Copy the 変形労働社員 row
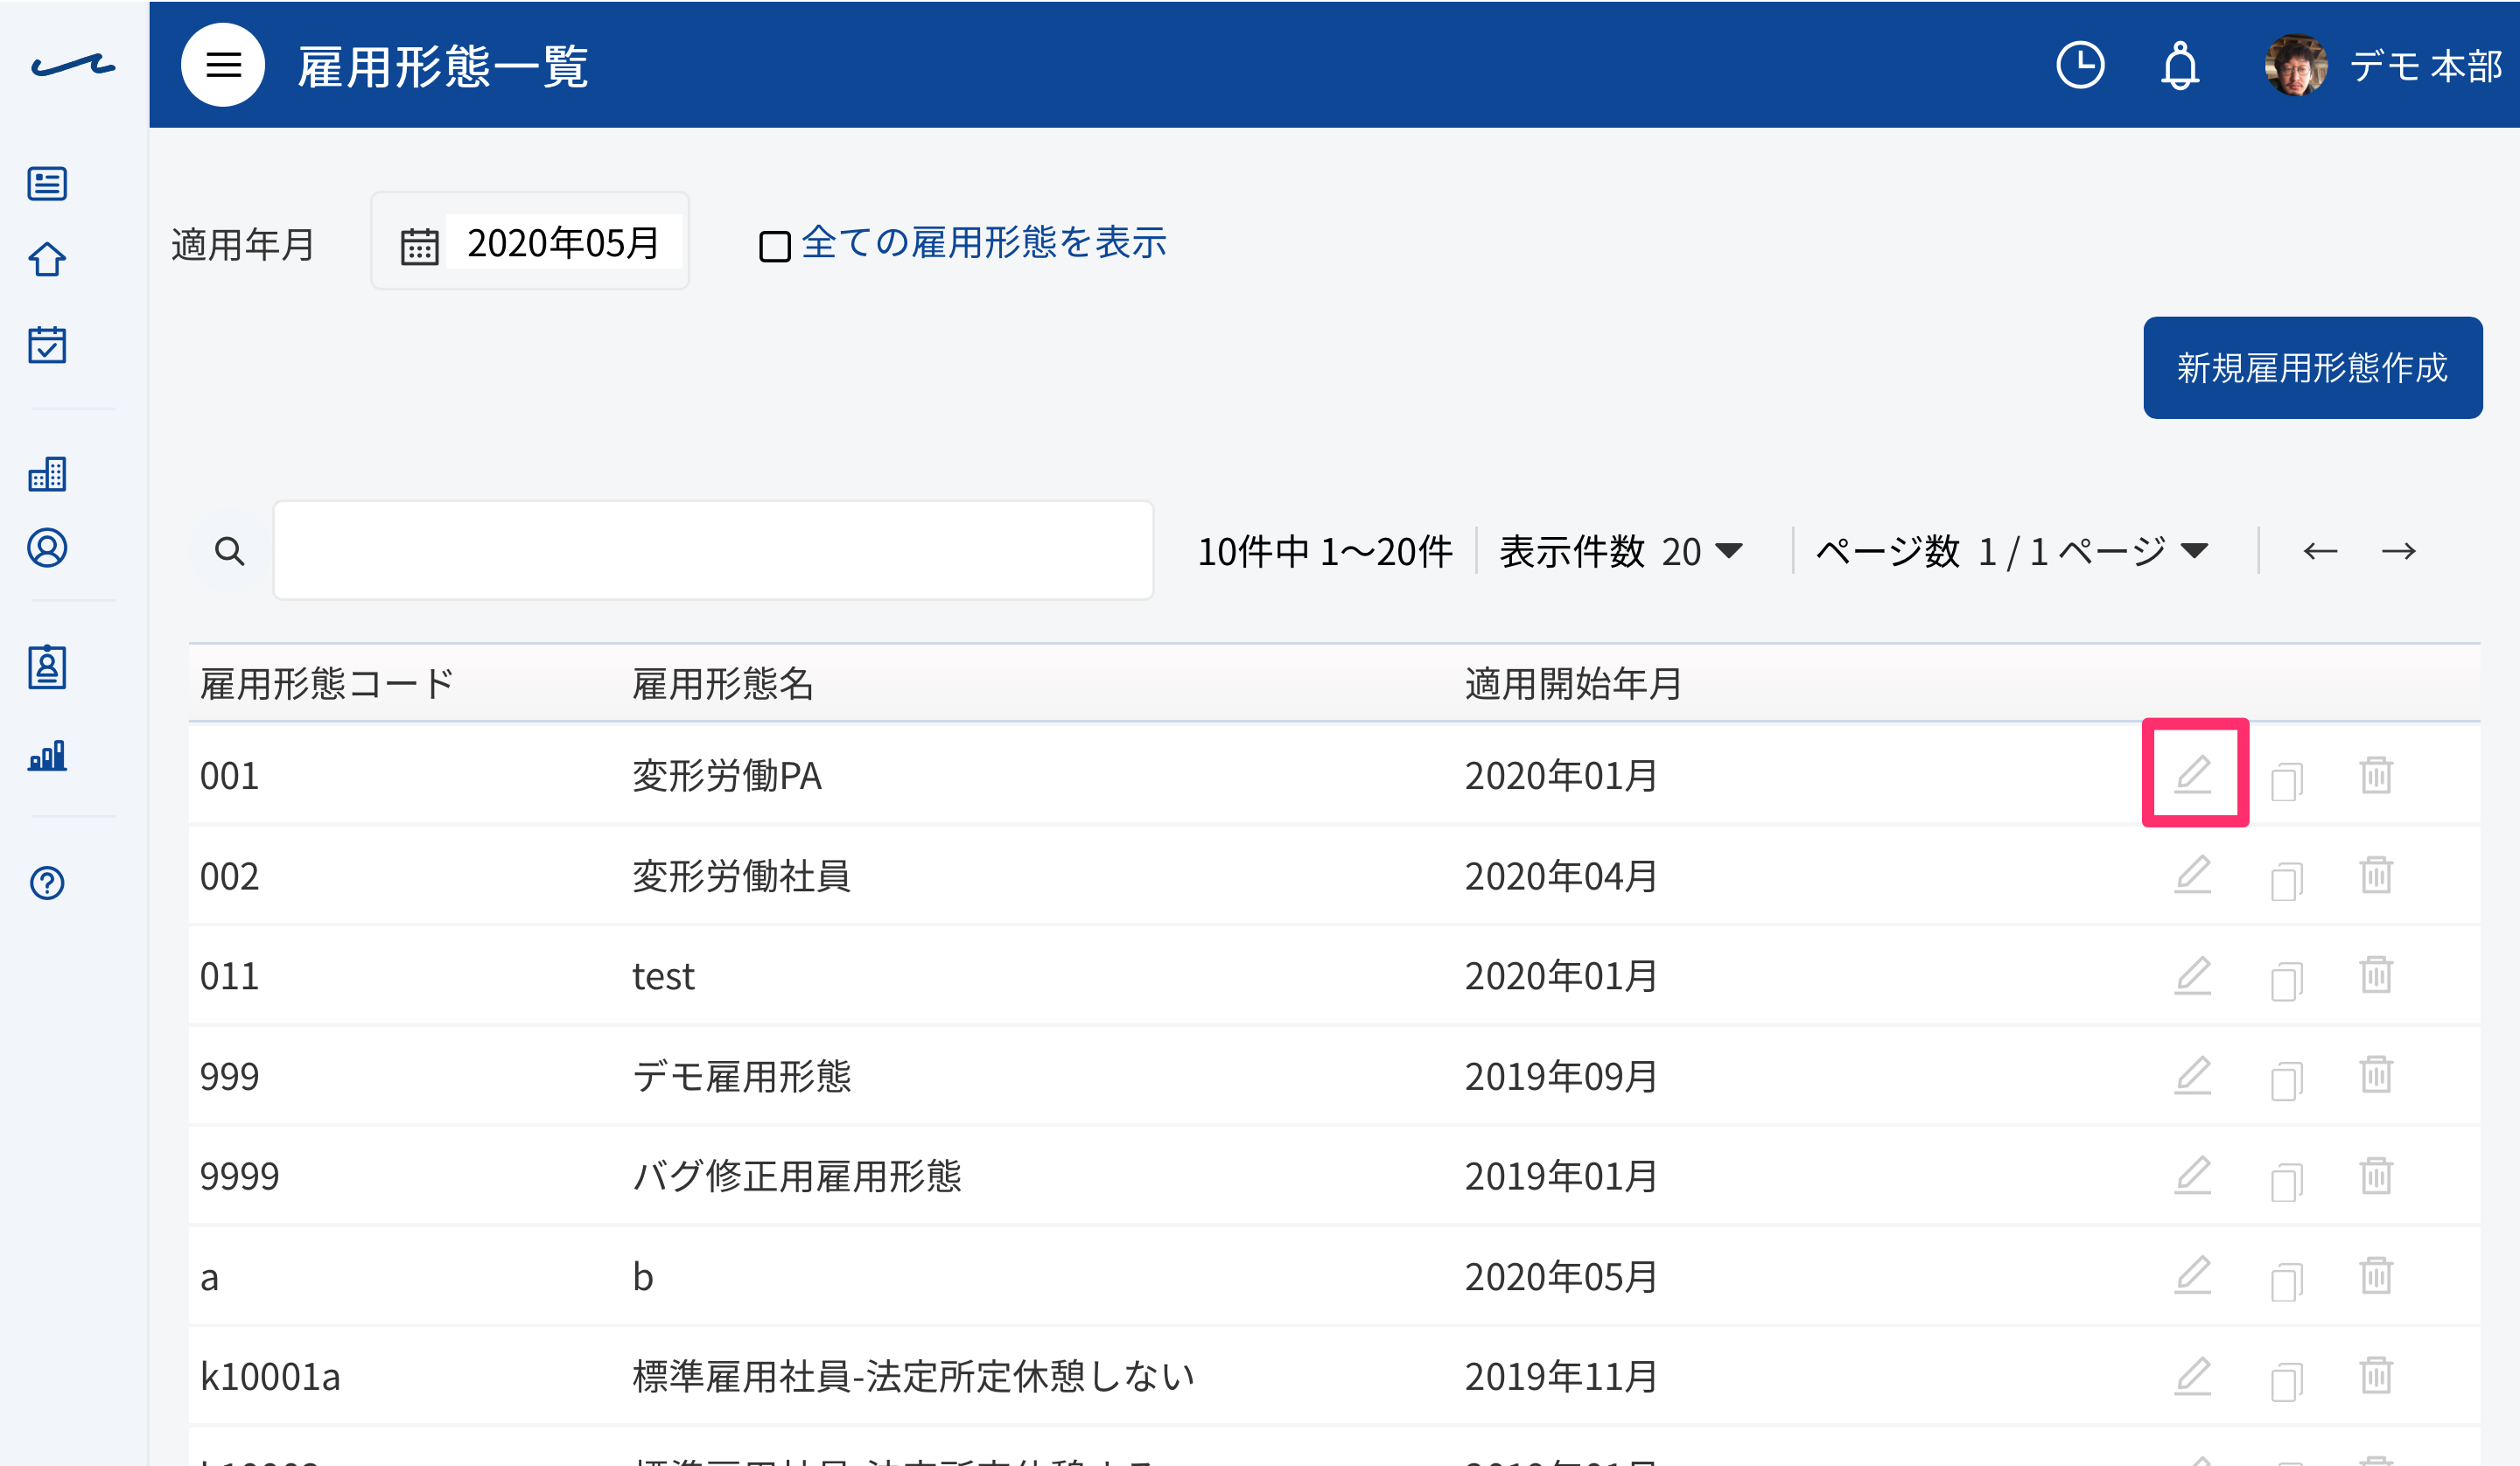This screenshot has width=2520, height=1466. [2286, 880]
